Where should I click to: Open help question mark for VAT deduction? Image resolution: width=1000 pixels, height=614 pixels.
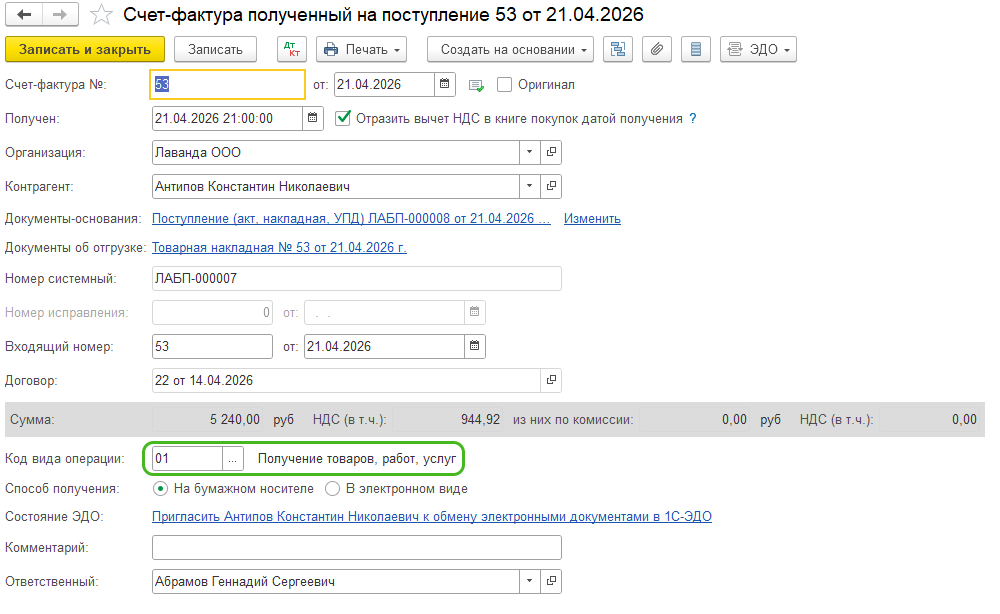pos(693,119)
